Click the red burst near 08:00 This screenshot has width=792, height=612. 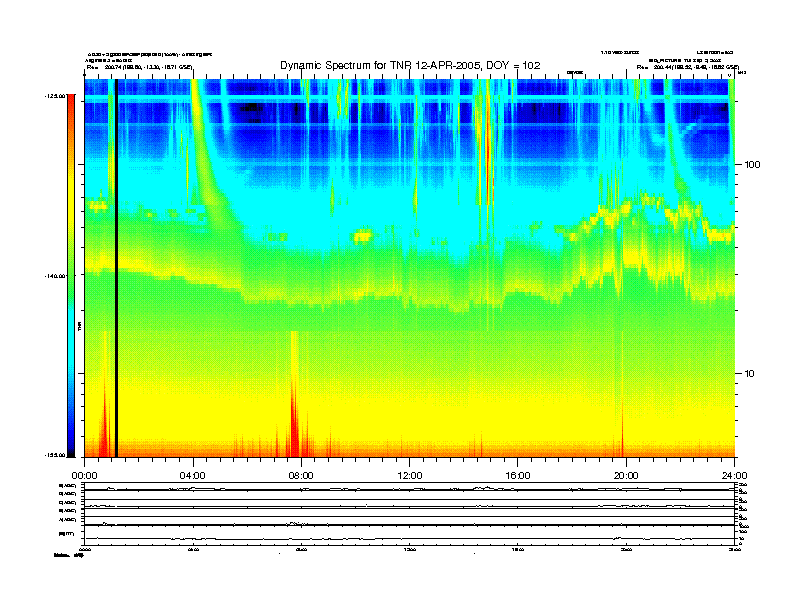tap(294, 419)
